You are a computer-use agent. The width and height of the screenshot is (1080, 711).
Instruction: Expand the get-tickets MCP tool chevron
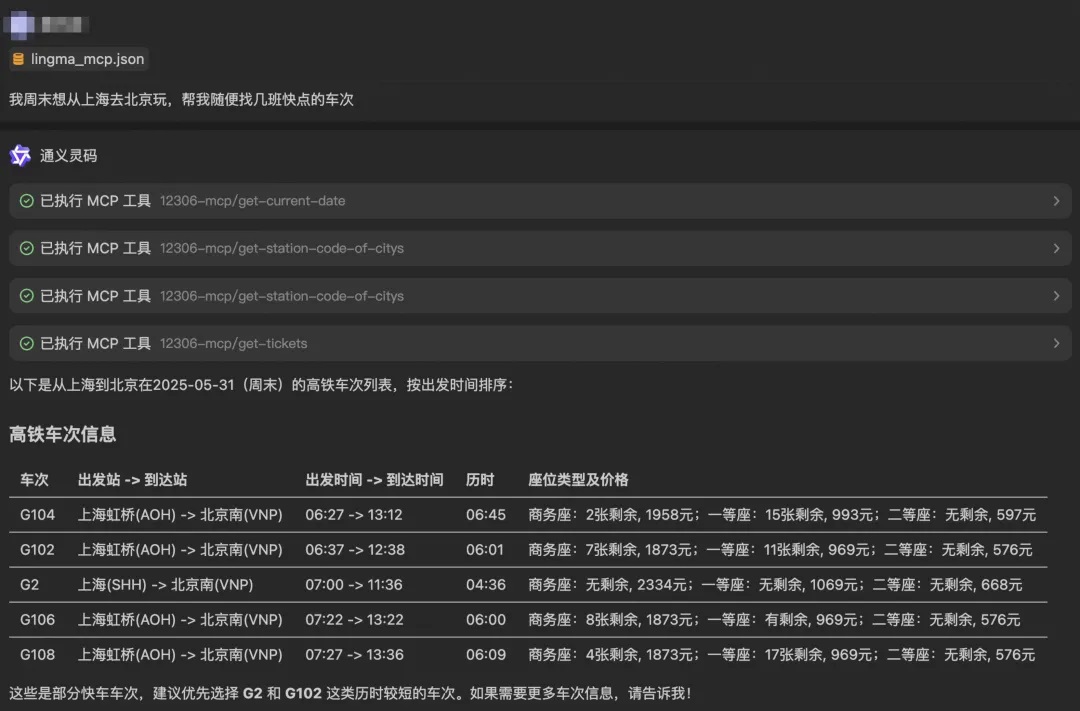[x=1056, y=343]
